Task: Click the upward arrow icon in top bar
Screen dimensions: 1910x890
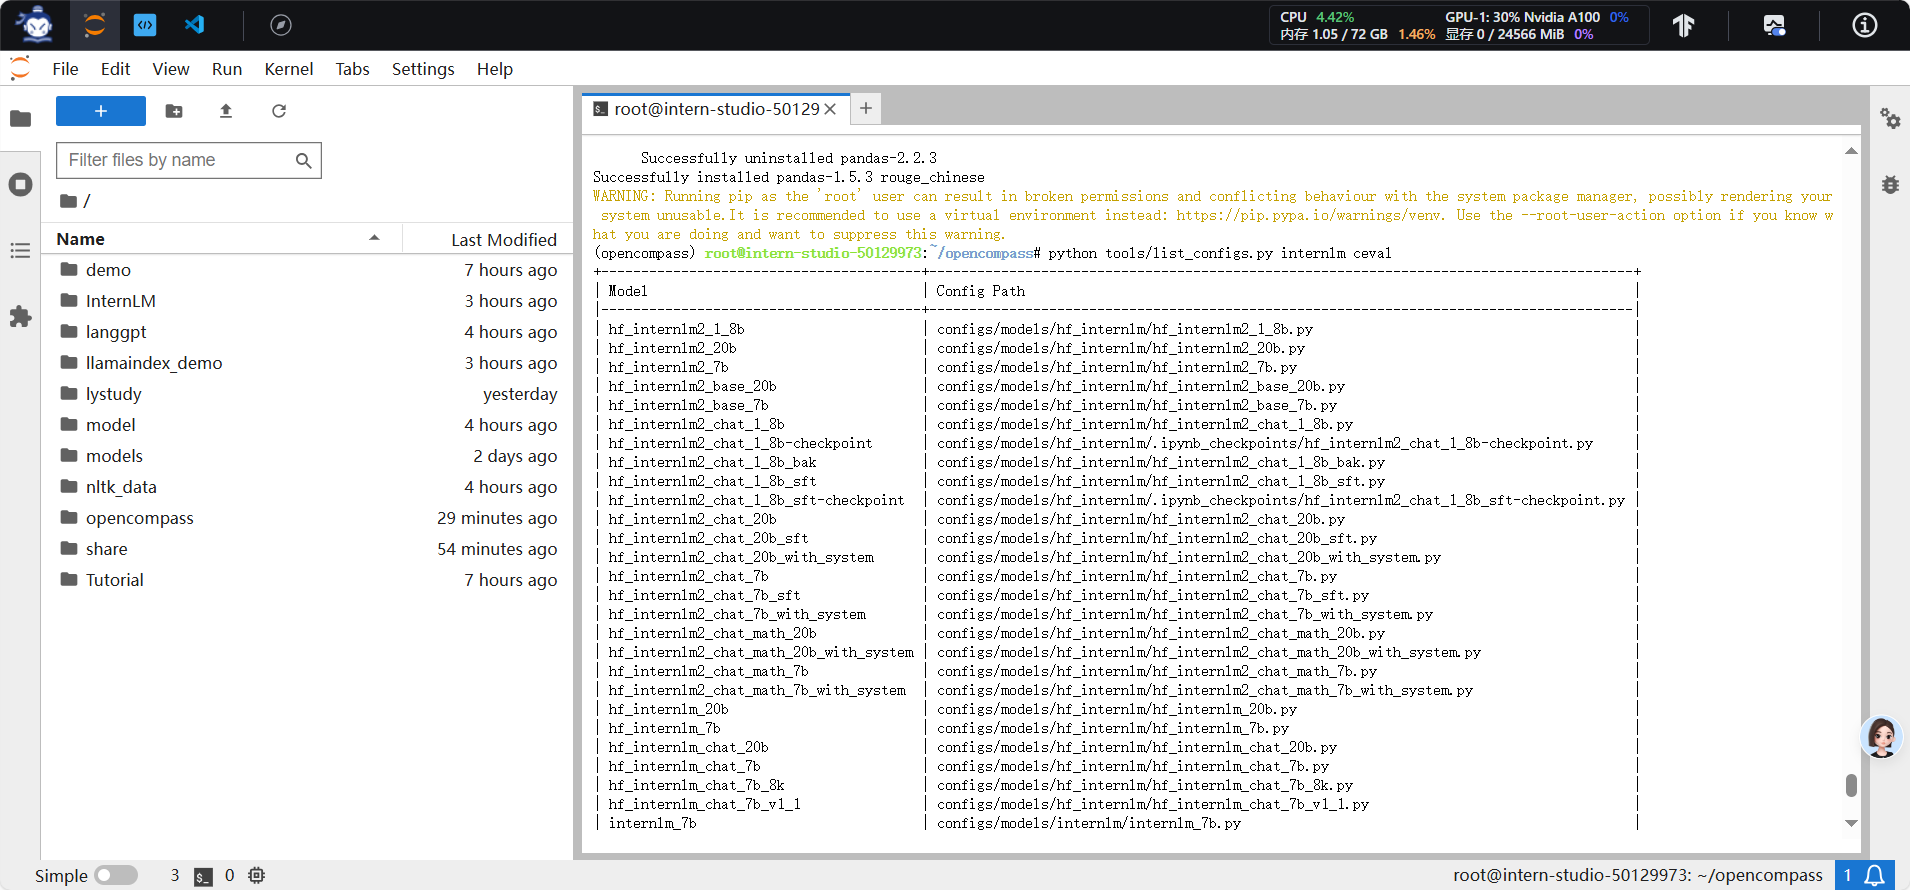Action: tap(1684, 25)
